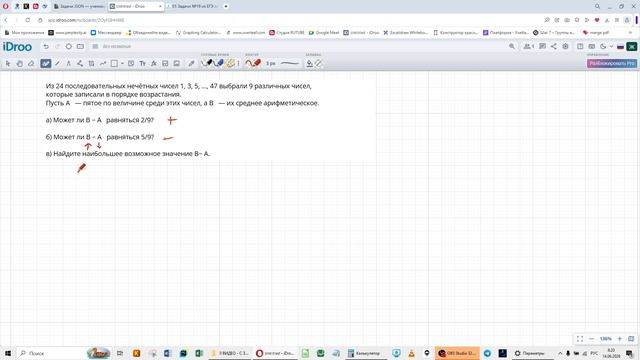640x360 pixels.
Task: Click the 136% zoom level
Action: point(606,339)
